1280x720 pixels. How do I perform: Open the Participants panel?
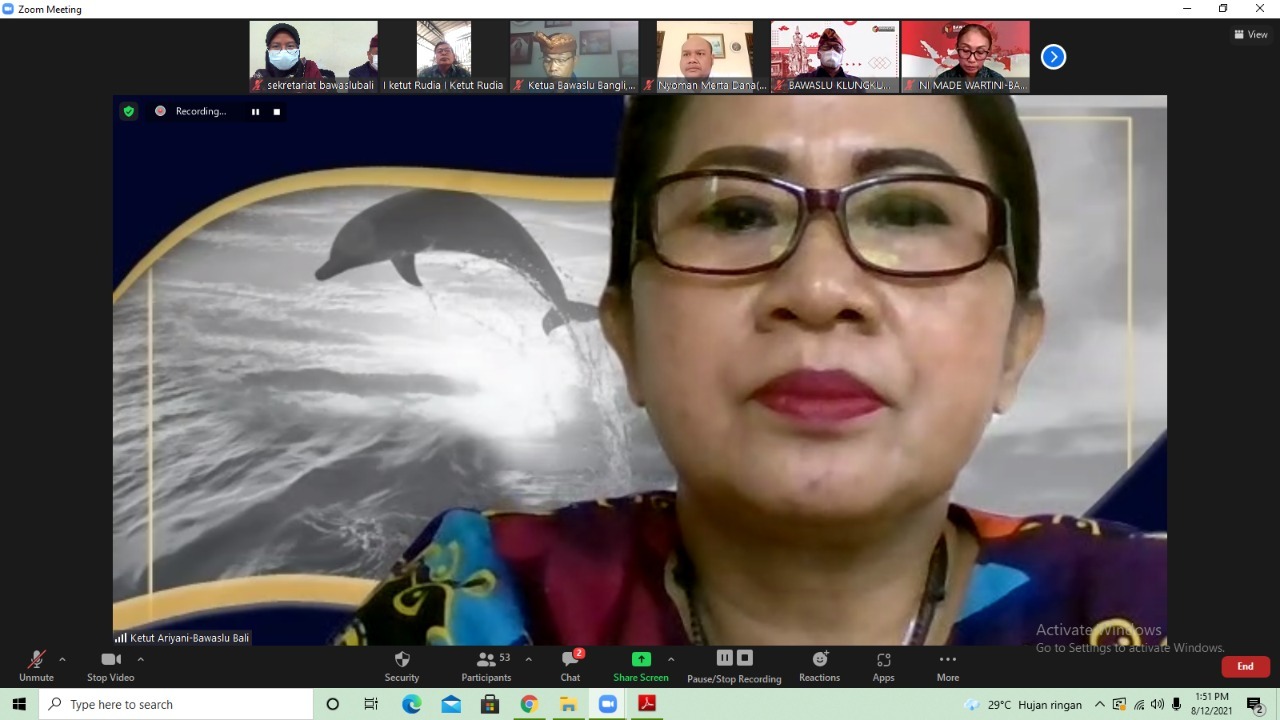click(486, 666)
